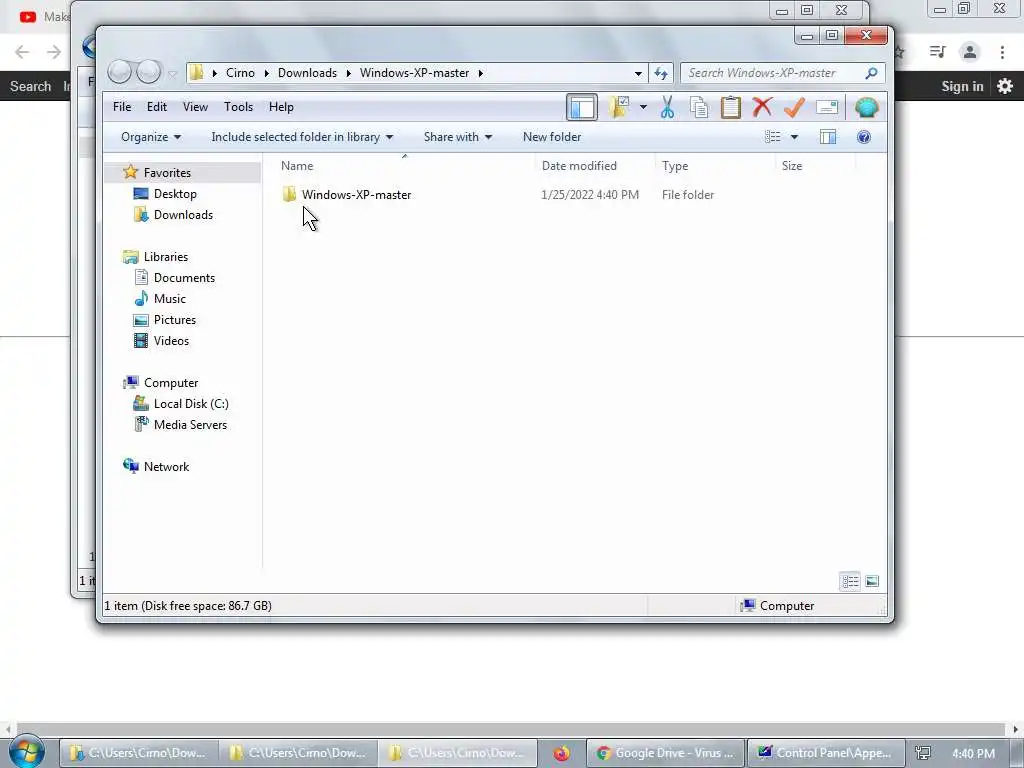Switch to Google Drive Chrome taskbar button

665,753
